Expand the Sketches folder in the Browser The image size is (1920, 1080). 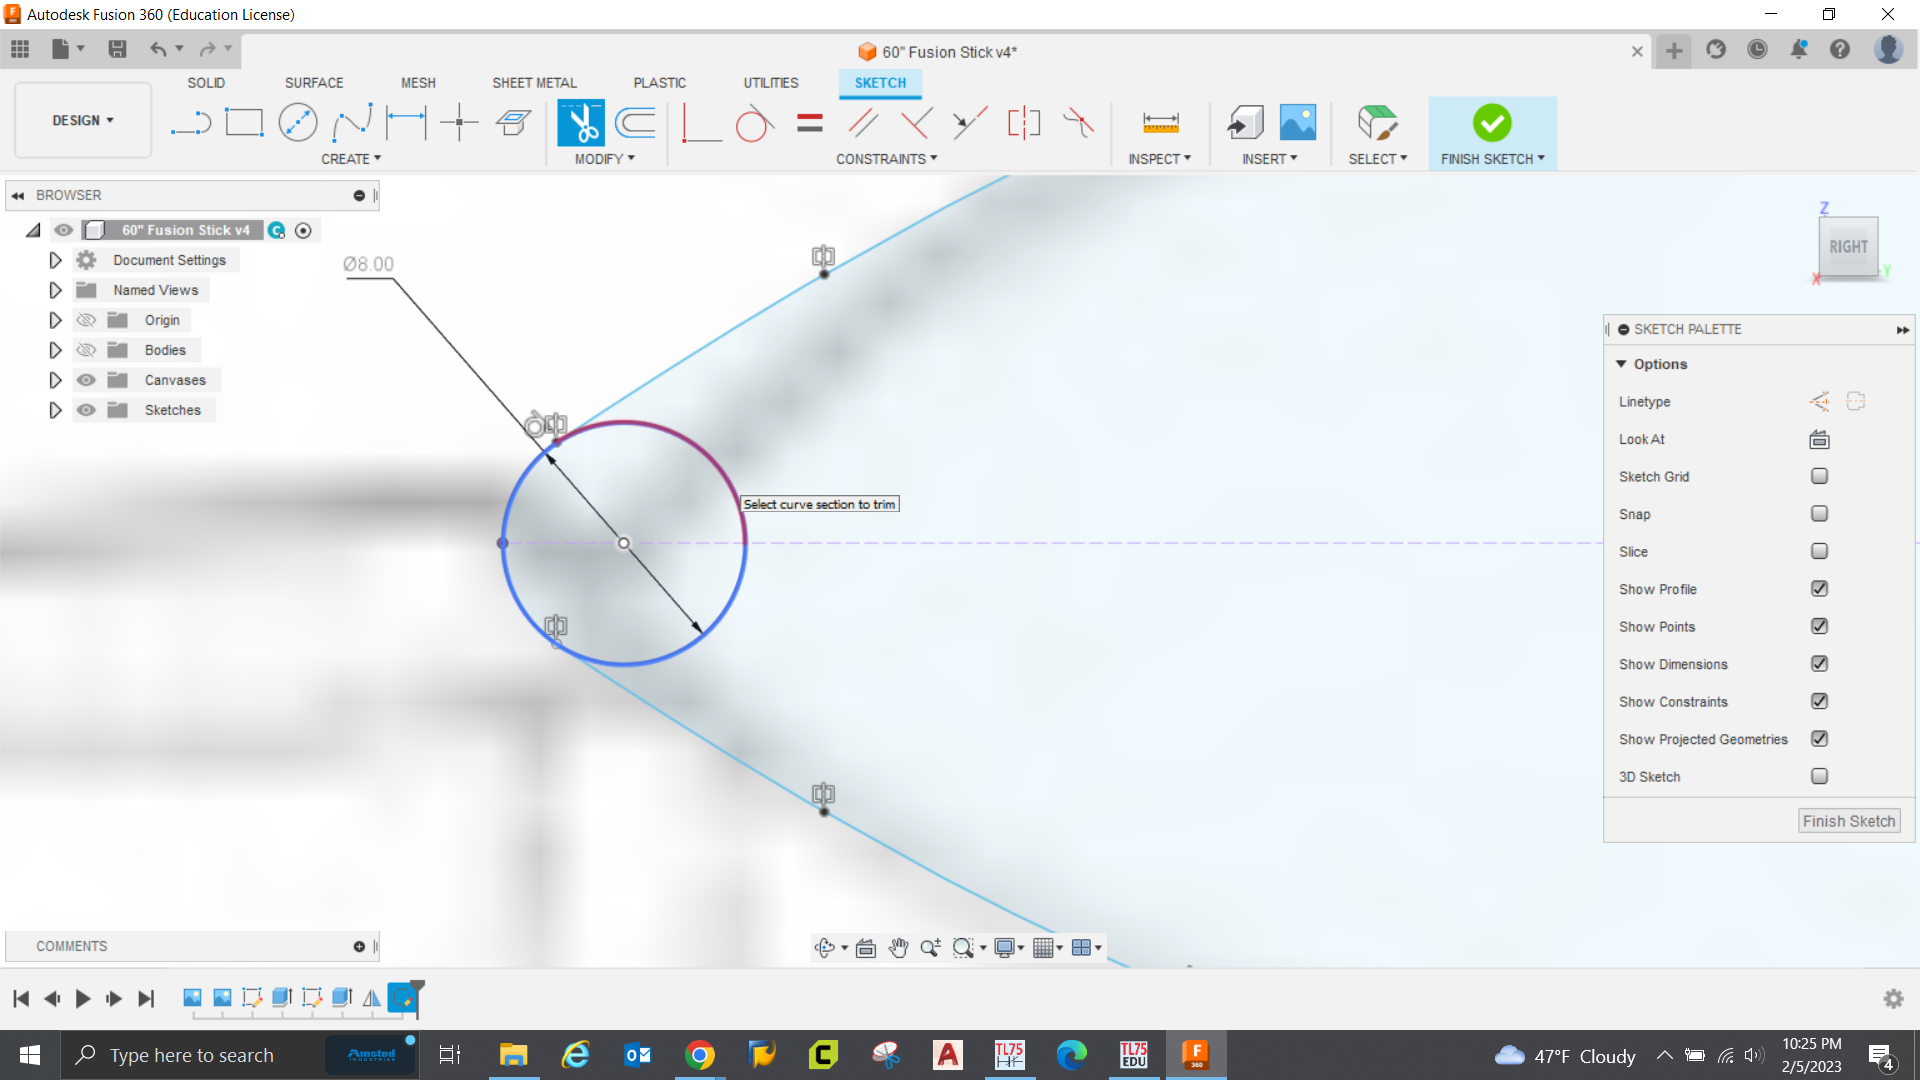click(x=55, y=410)
